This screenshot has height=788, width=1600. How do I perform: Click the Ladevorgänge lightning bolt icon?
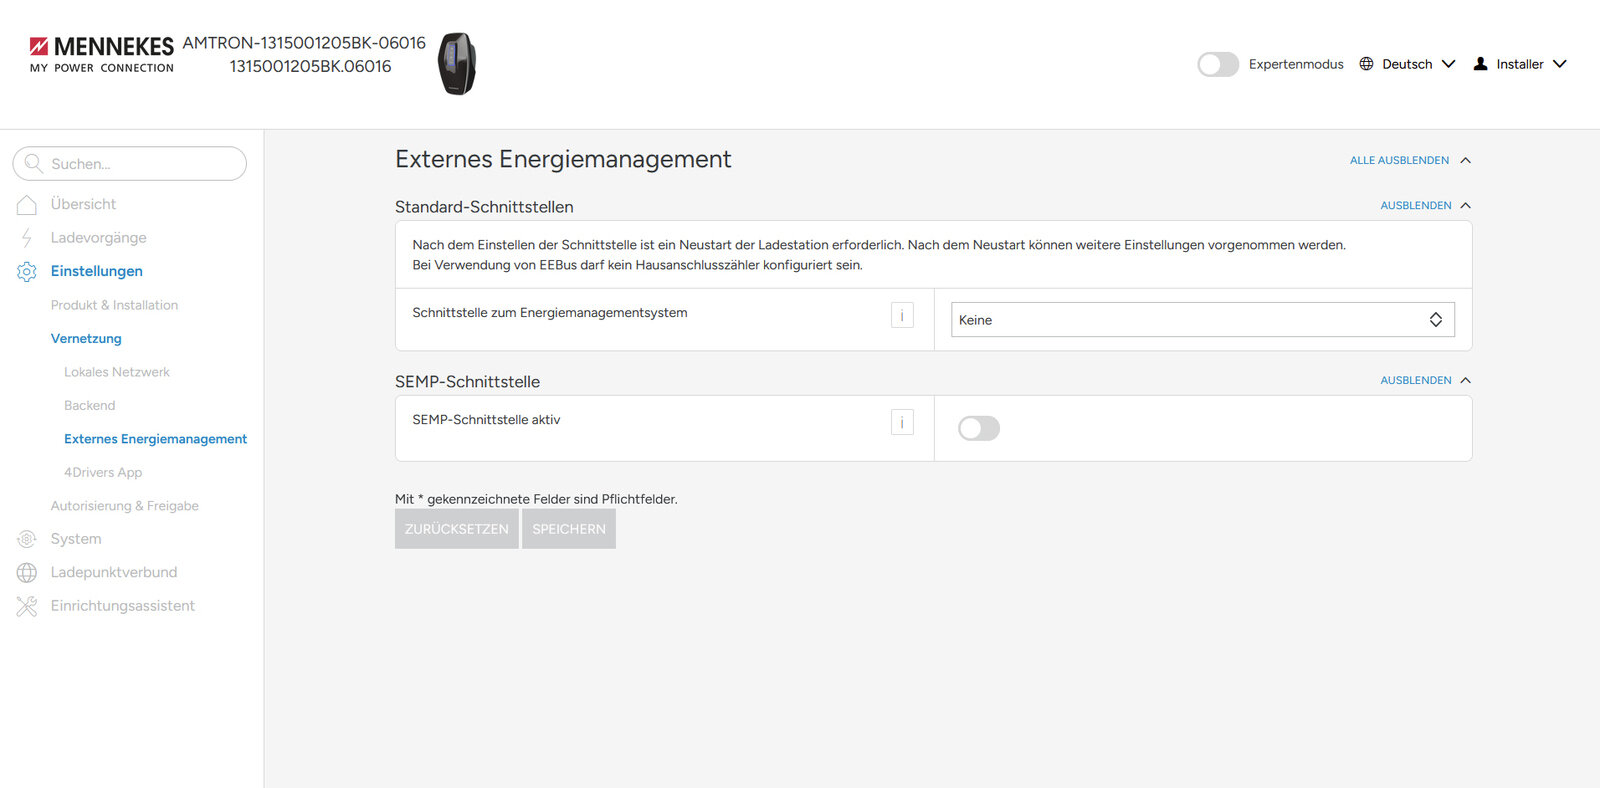click(x=27, y=238)
